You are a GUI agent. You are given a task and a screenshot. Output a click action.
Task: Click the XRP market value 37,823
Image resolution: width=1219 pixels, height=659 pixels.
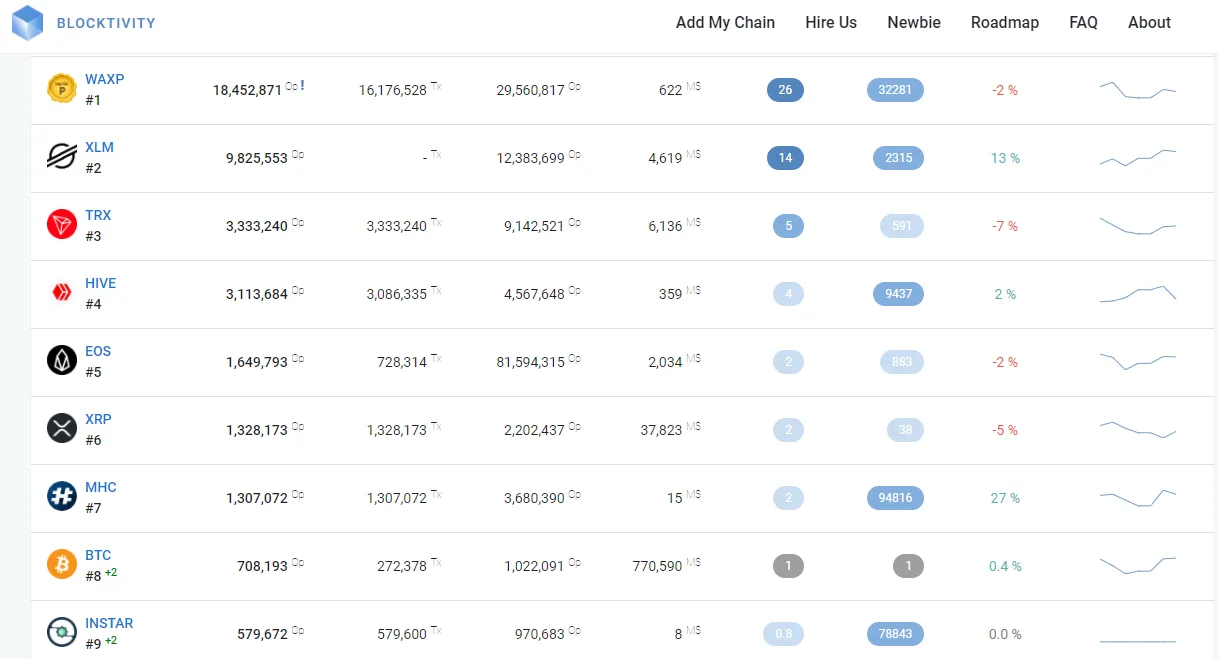coord(661,430)
